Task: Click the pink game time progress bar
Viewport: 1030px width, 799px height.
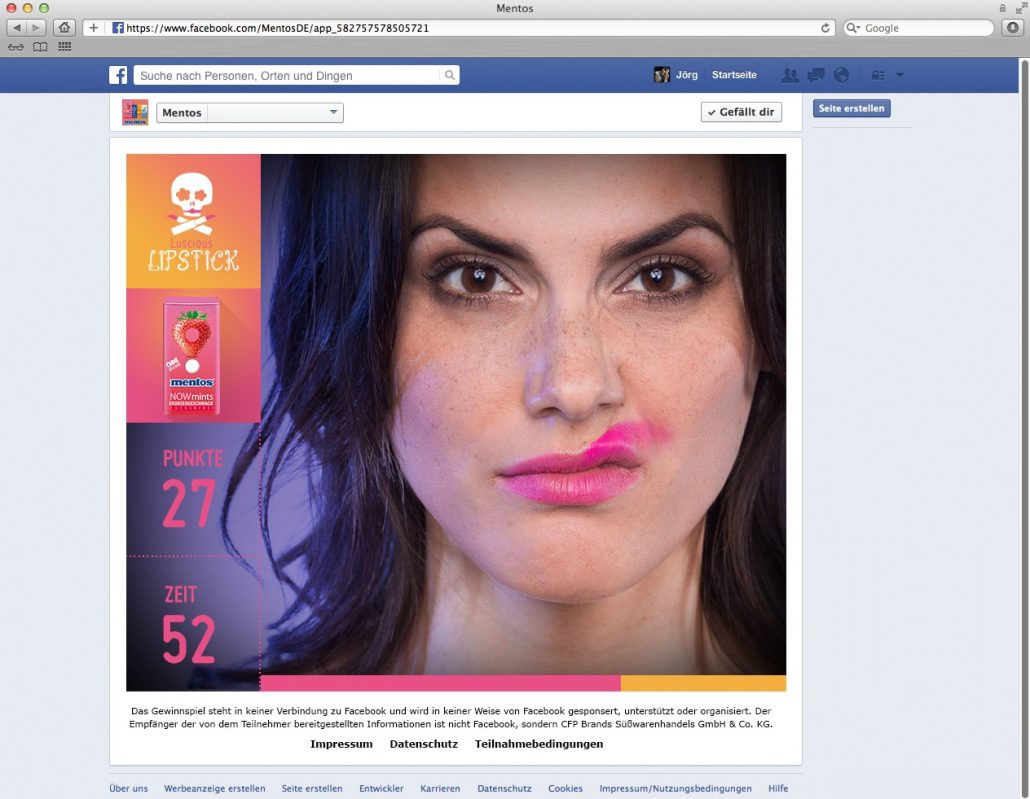Action: pos(440,683)
